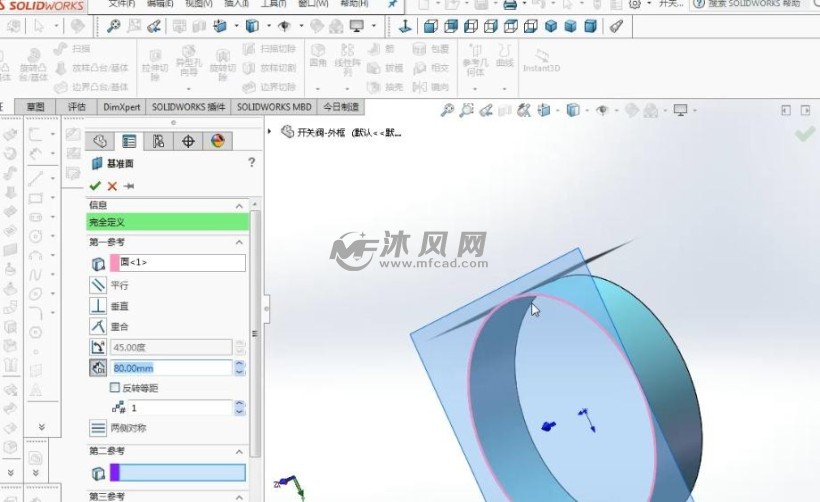Screen dimensions: 820x502
Task: Click the 80.00mm offset distance field
Action: click(171, 368)
